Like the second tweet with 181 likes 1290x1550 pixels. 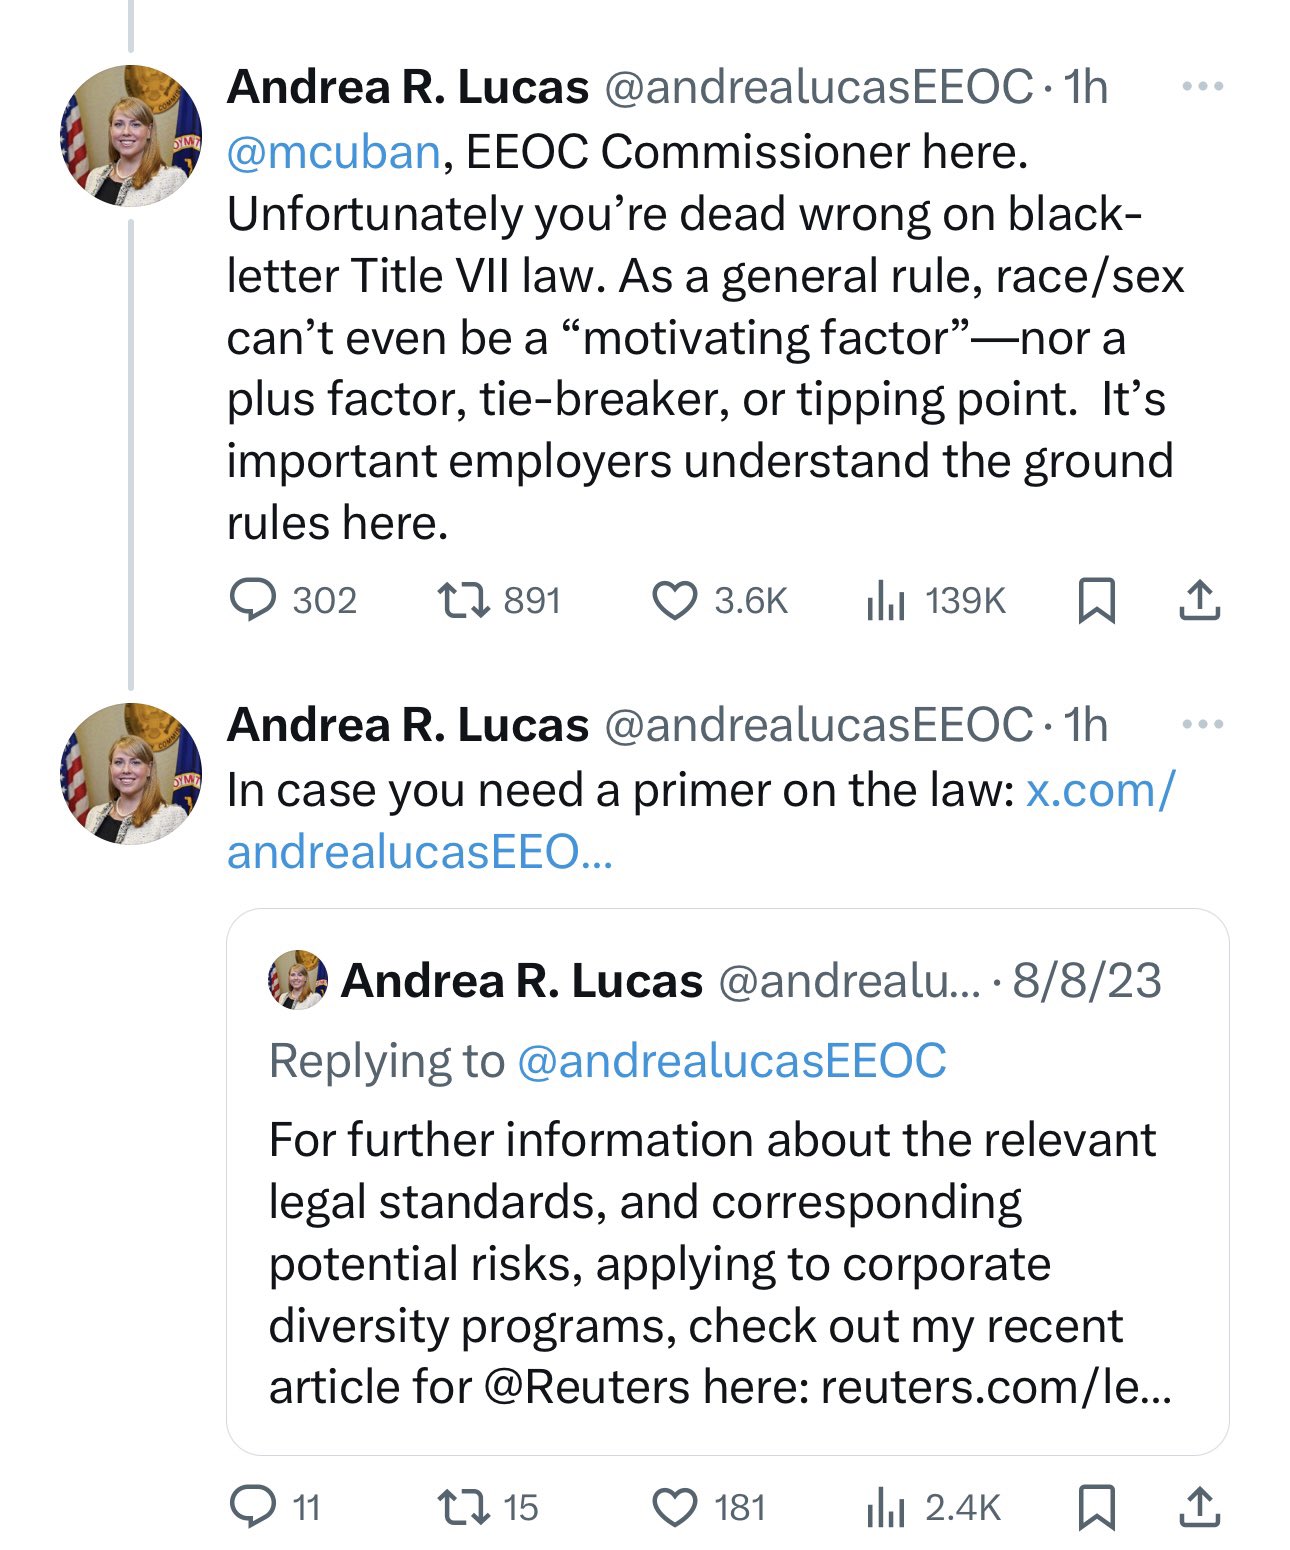tap(675, 1507)
